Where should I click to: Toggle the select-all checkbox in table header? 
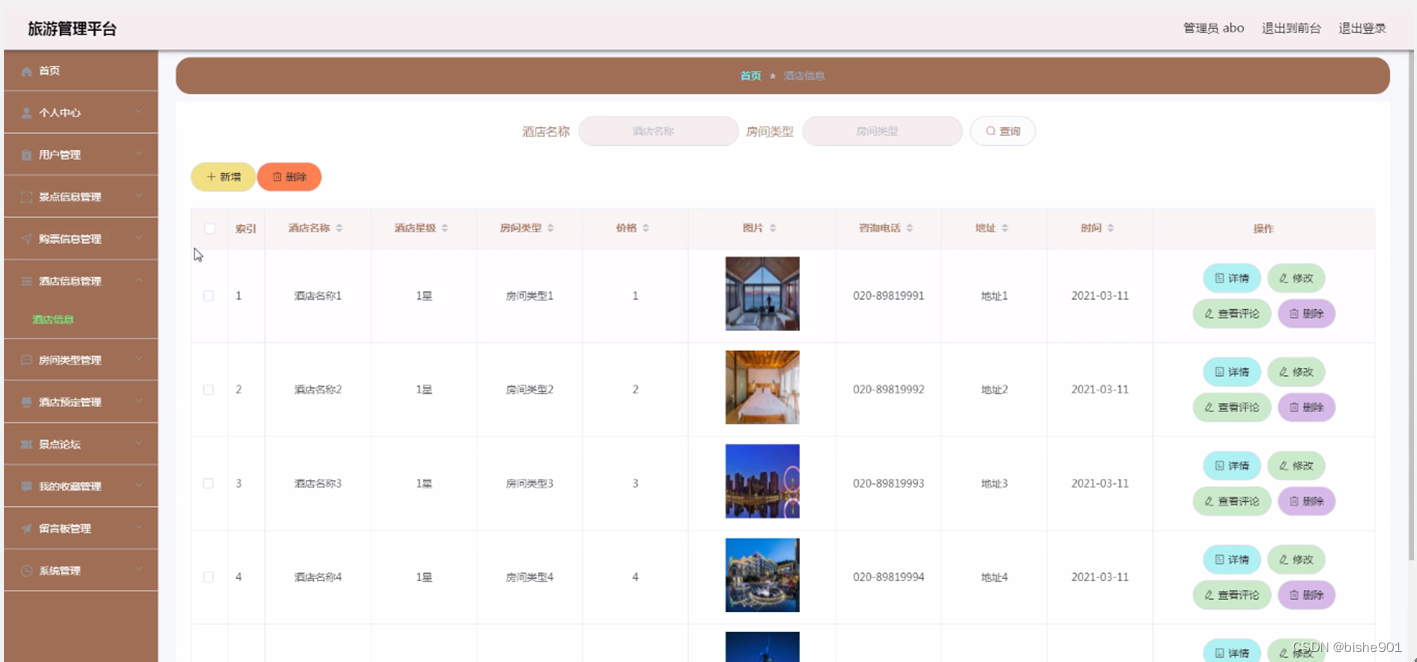[209, 228]
